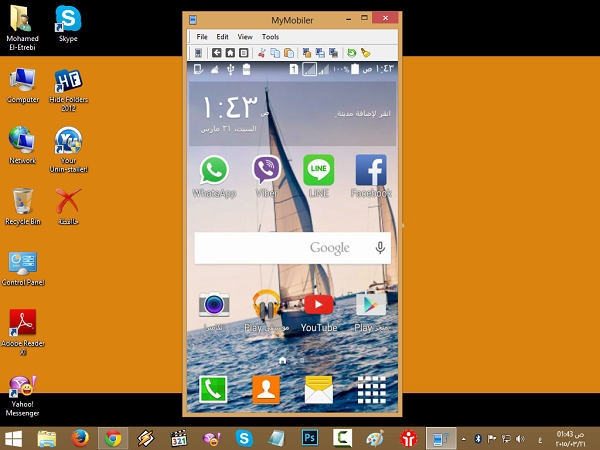This screenshot has width=600, height=450.
Task: Select the Computer desktop icon
Action: coord(23,86)
